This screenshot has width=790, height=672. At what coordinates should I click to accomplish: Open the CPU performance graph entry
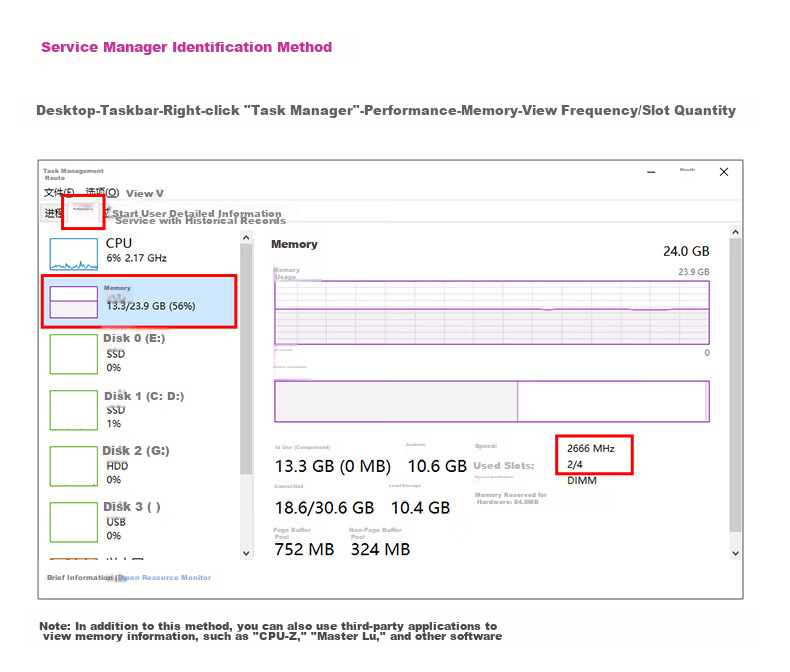pos(141,253)
